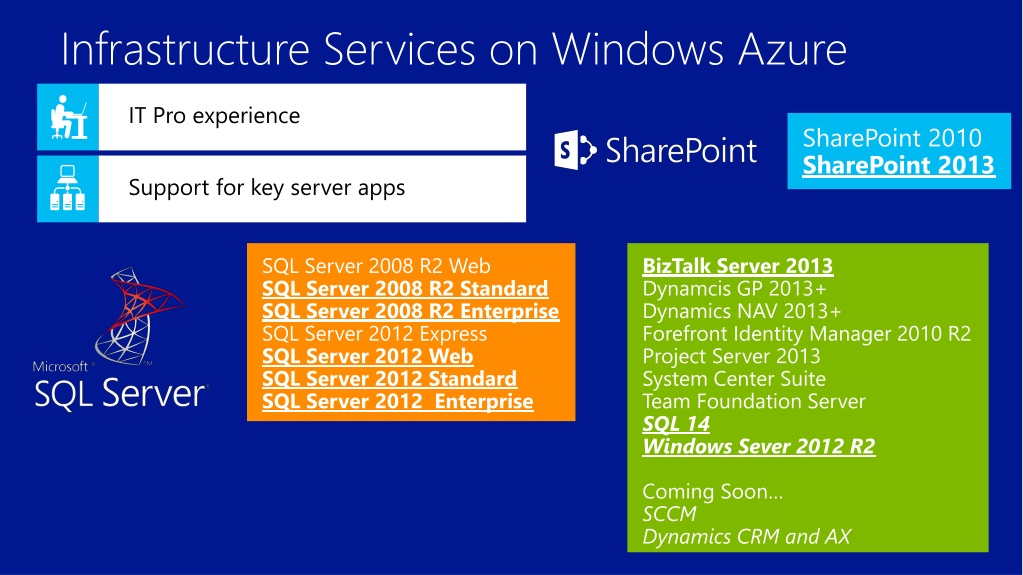
Task: Click the Microsoft SQL Server logo graphic
Action: [x=120, y=338]
